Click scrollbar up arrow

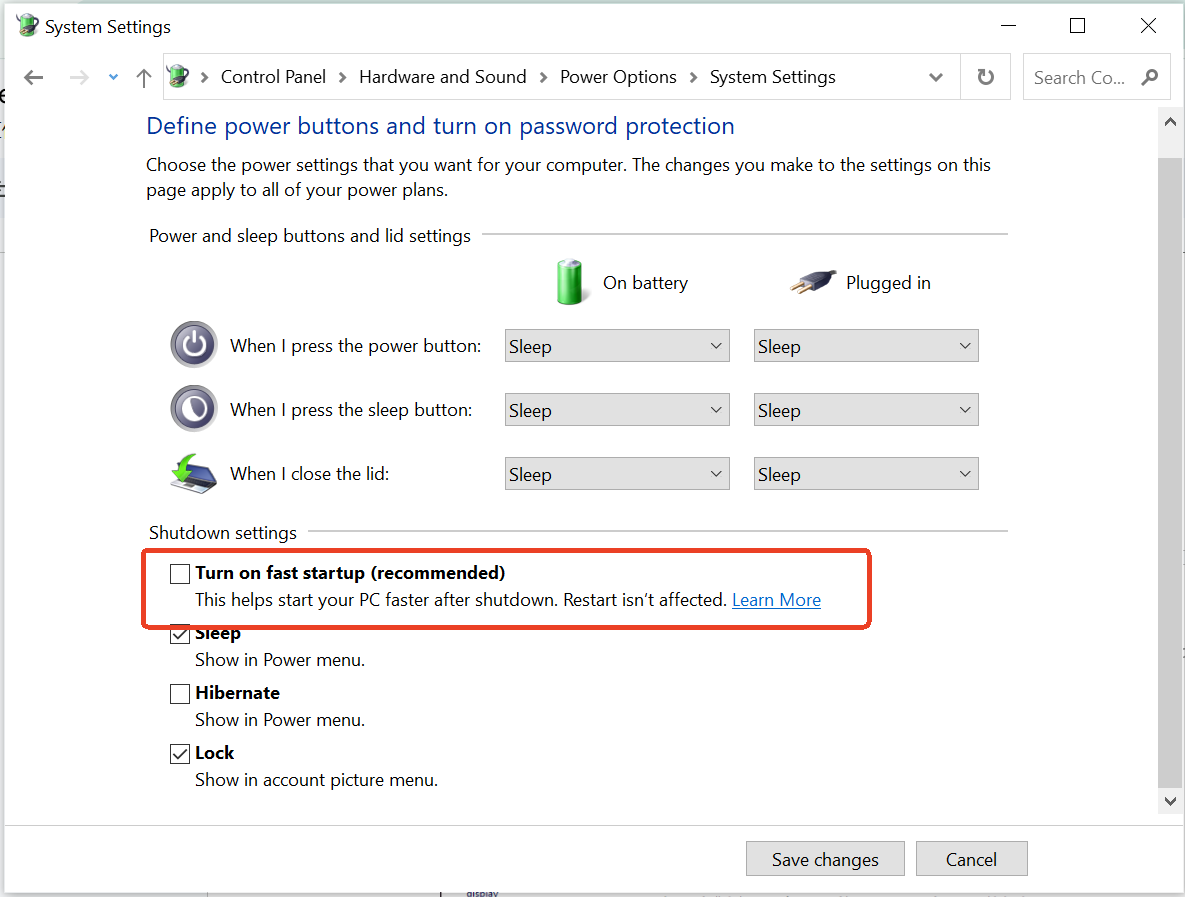(1170, 122)
